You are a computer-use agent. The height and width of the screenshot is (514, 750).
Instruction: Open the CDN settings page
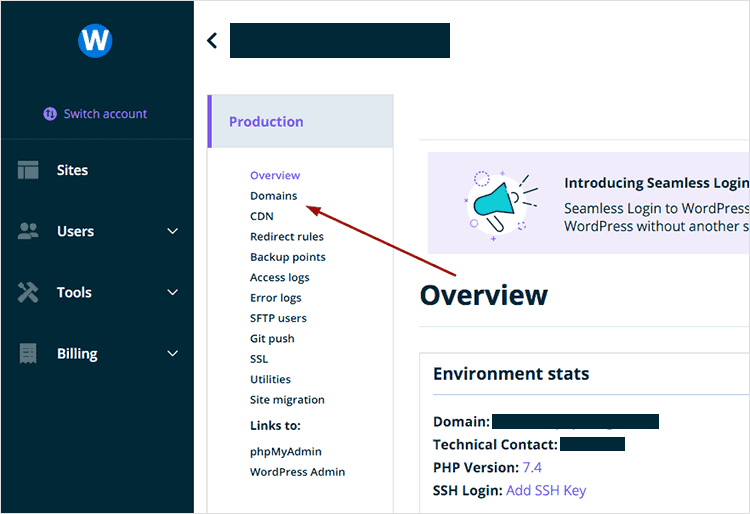point(261,216)
